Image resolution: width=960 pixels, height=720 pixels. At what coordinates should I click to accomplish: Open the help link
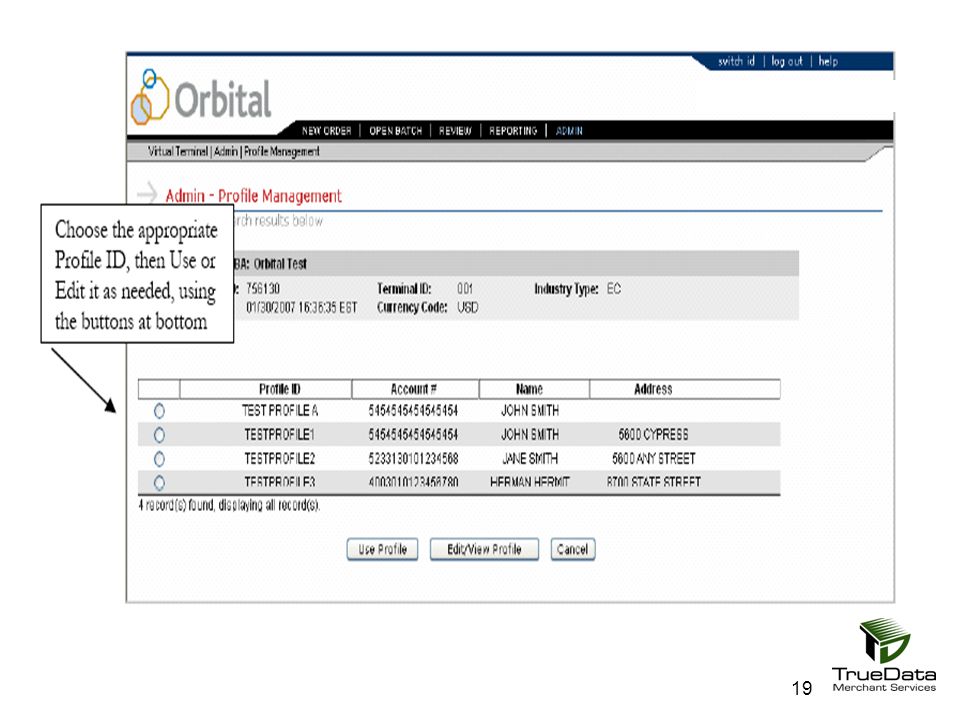pyautogui.click(x=828, y=61)
